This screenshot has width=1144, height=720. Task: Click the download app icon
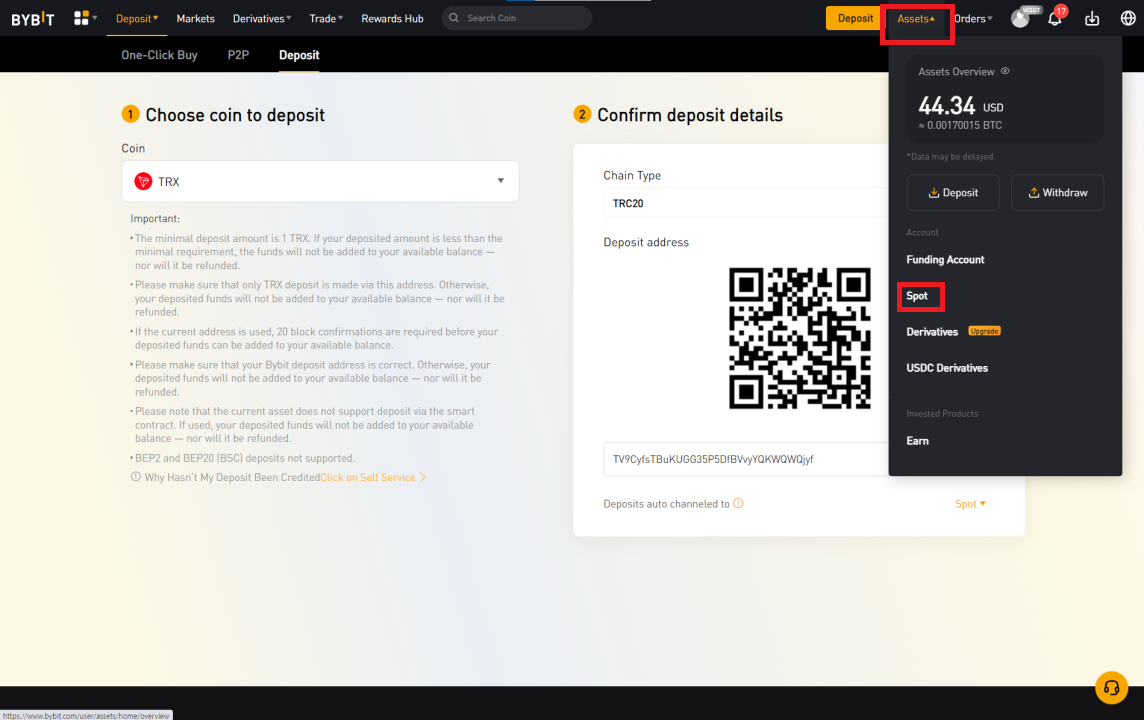(1091, 18)
